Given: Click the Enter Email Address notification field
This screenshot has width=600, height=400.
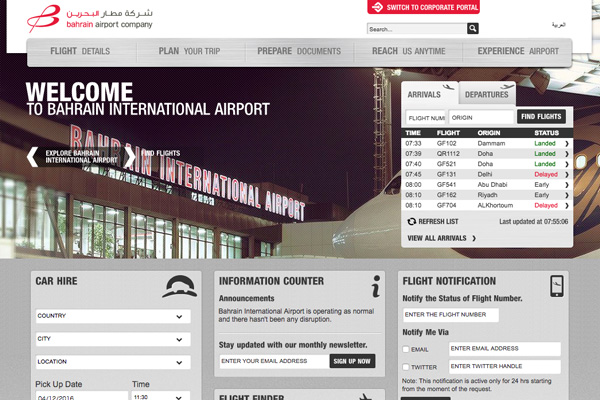Looking at the screenshot, I should click(505, 349).
